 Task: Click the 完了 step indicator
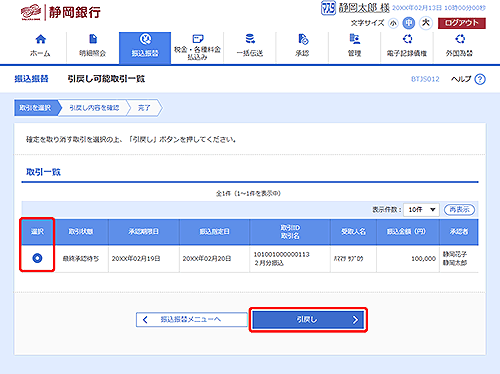coord(144,108)
